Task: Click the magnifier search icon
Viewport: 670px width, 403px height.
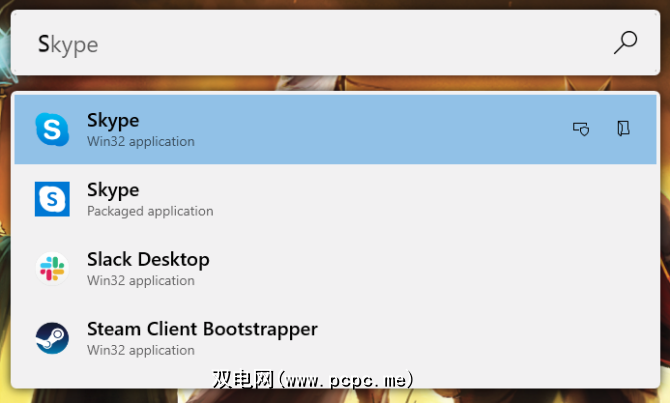Action: point(626,42)
